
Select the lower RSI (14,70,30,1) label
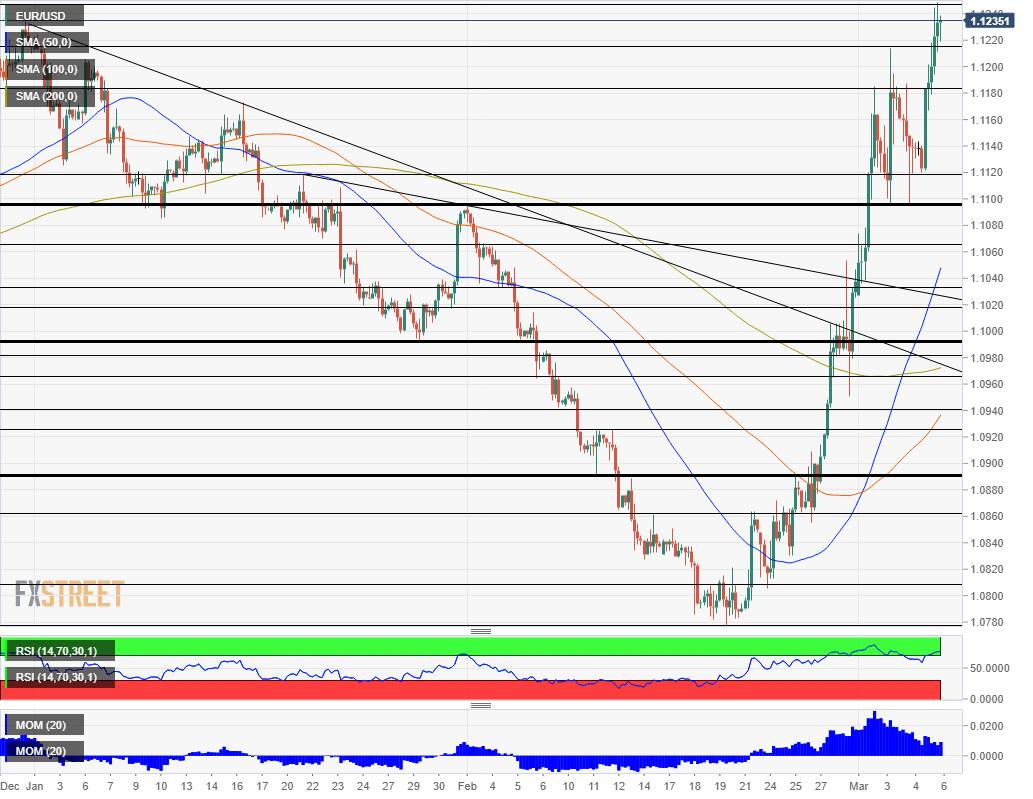click(x=58, y=676)
